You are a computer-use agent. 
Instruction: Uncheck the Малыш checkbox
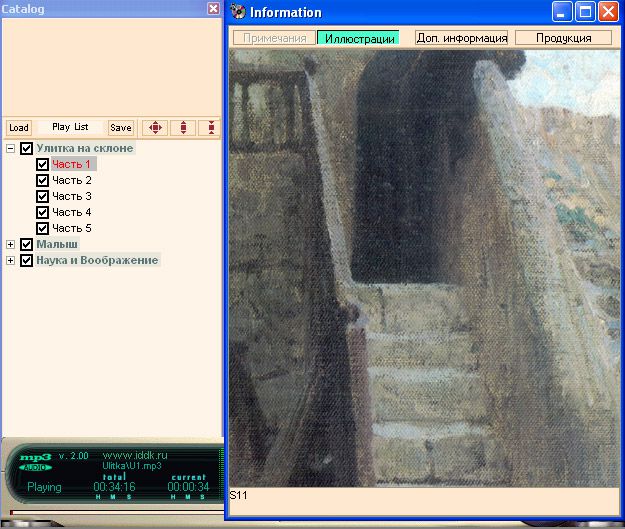click(27, 244)
